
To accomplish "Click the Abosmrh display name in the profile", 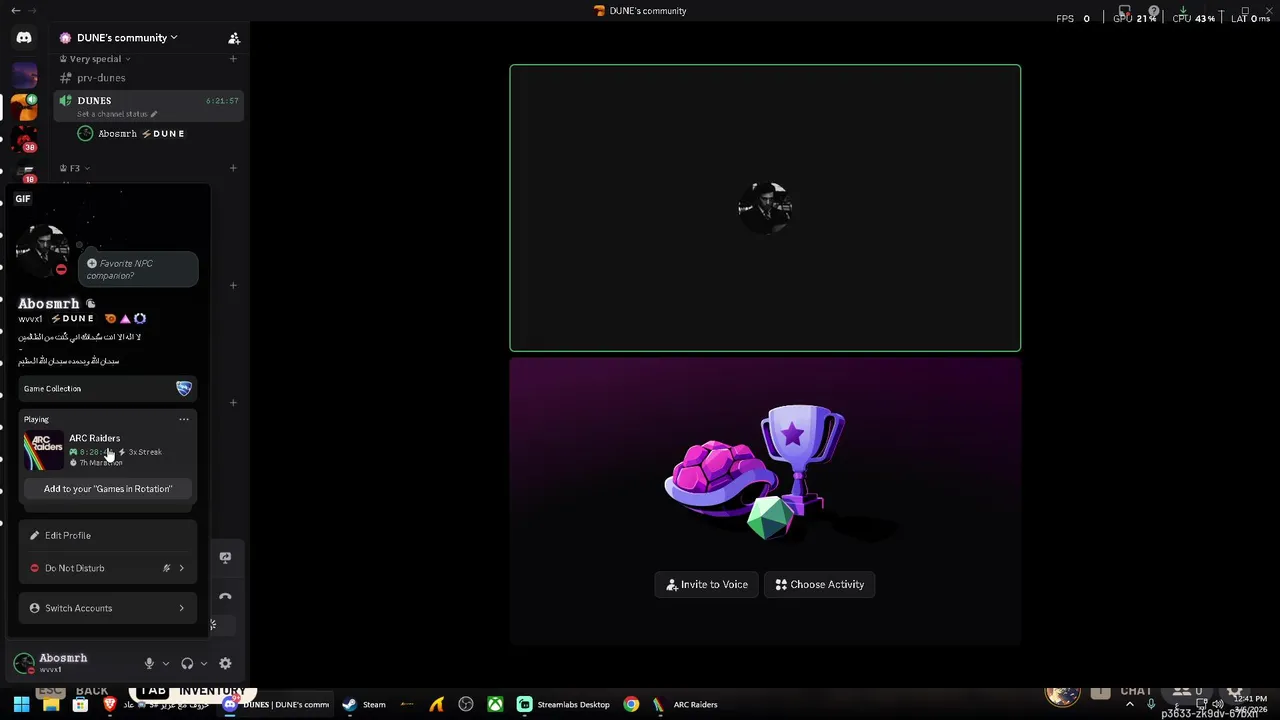I will [x=48, y=303].
